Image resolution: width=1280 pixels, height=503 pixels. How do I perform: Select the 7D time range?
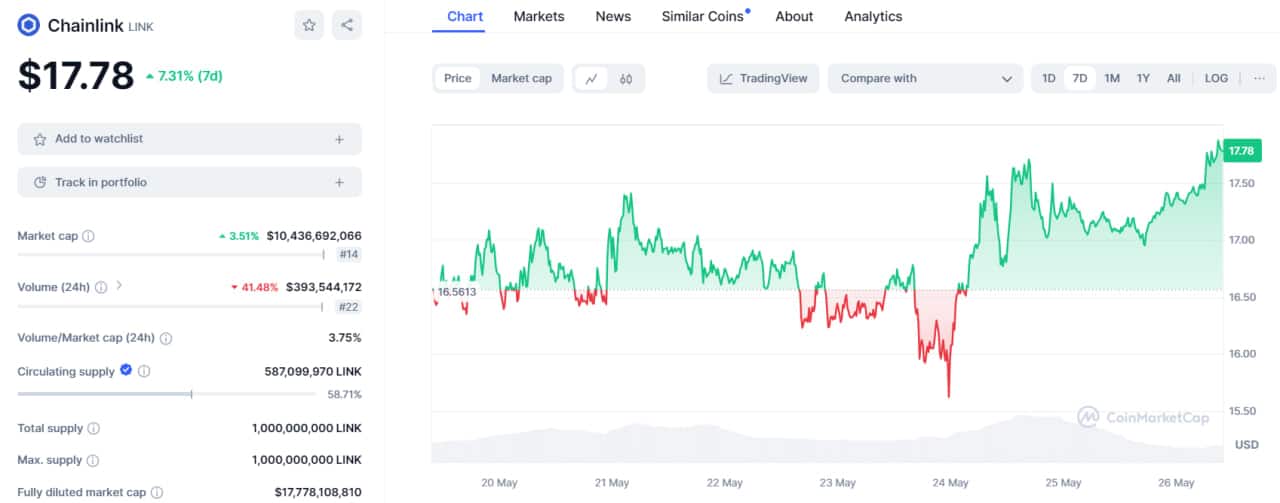point(1080,78)
